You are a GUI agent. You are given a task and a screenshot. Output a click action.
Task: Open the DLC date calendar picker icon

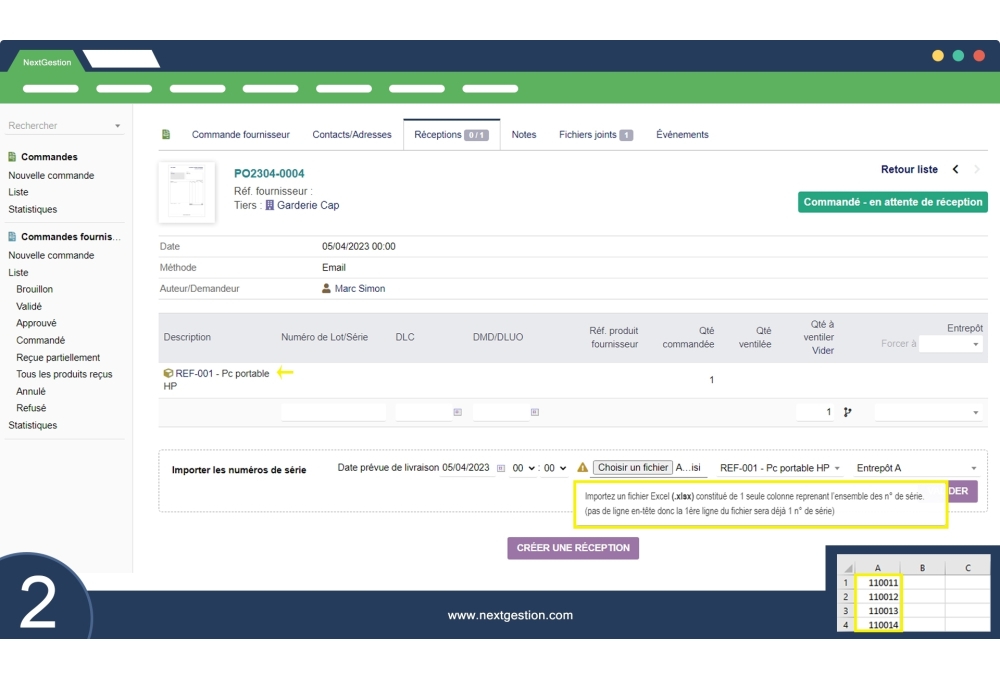click(457, 412)
